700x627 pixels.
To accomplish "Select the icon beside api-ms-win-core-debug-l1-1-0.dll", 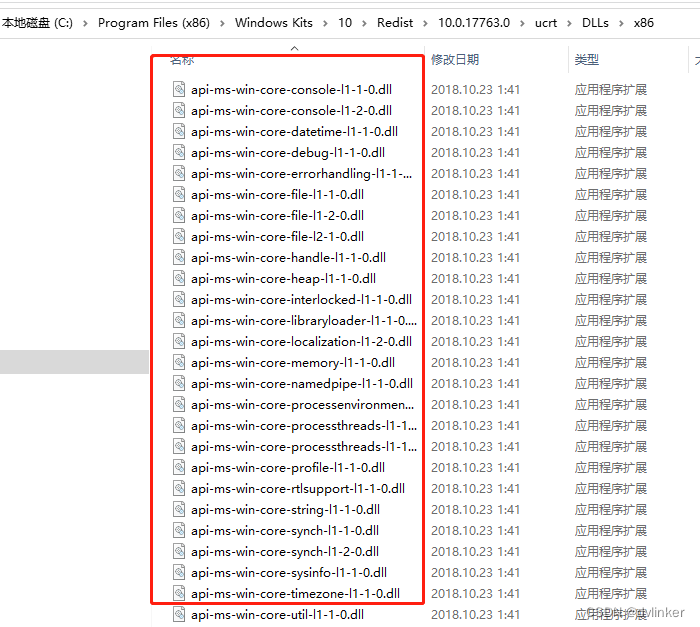I will [179, 152].
